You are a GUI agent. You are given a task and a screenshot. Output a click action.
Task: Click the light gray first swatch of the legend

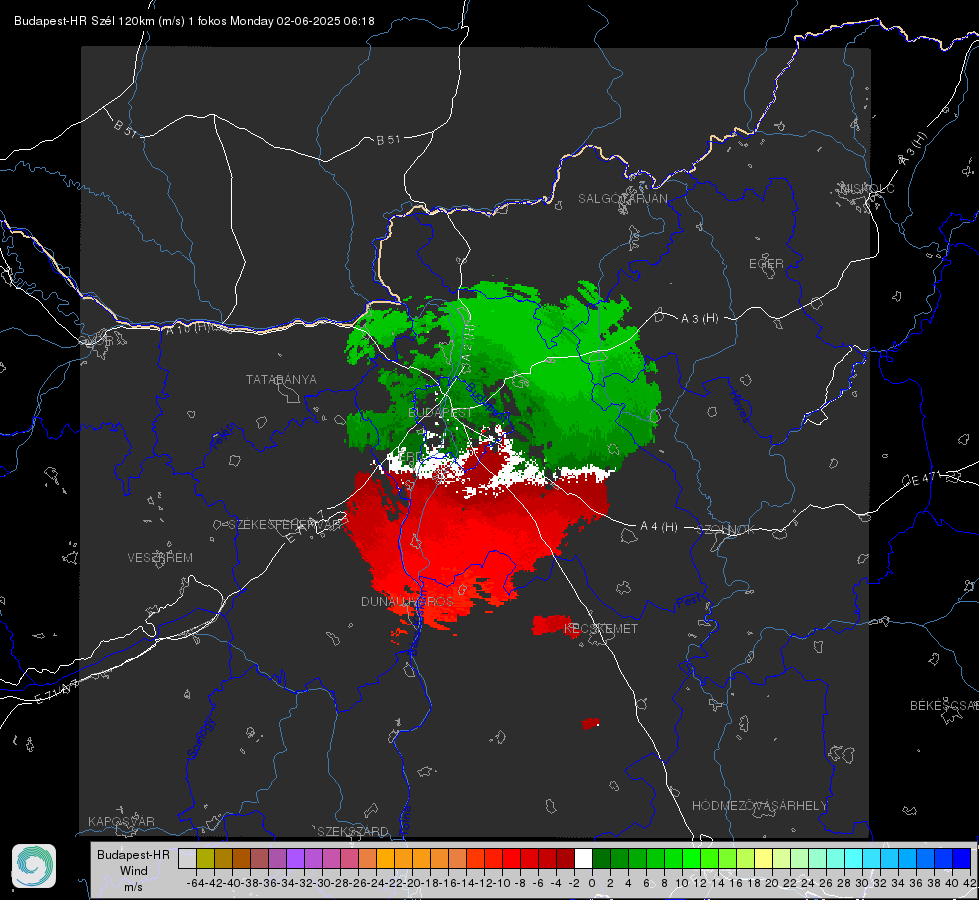tap(187, 858)
